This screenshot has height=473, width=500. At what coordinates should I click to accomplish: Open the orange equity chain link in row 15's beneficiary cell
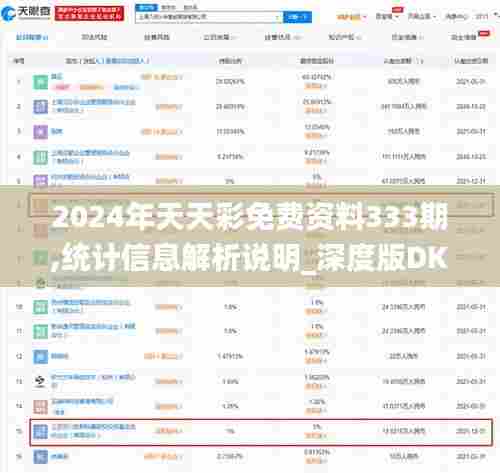315,435
